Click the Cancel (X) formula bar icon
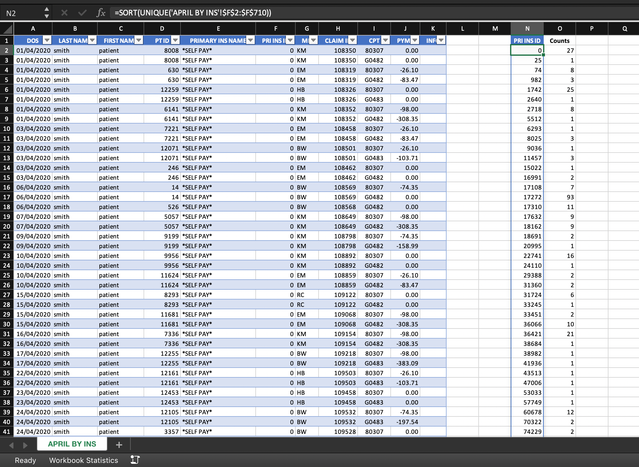This screenshot has height=467, width=639. [x=64, y=13]
